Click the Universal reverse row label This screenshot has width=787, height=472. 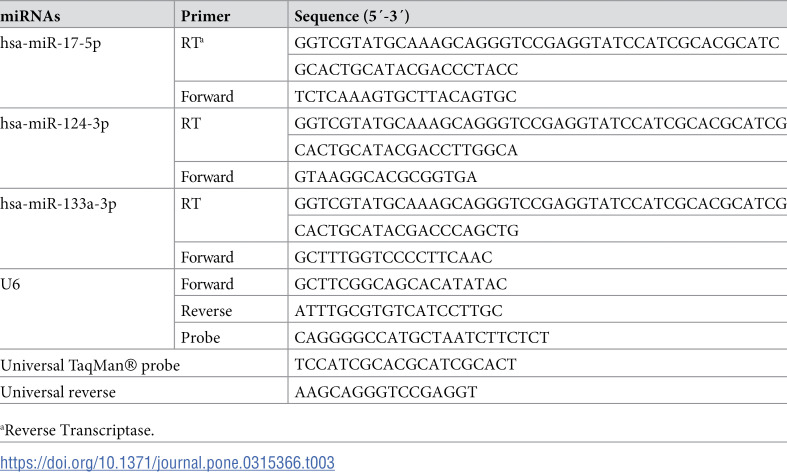pos(58,392)
